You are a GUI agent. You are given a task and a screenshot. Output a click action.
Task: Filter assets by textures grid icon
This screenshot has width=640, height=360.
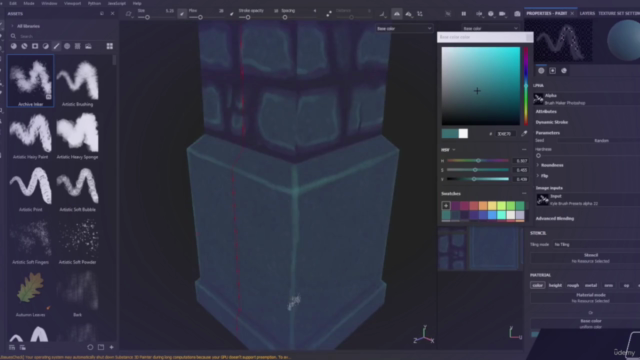click(78, 46)
